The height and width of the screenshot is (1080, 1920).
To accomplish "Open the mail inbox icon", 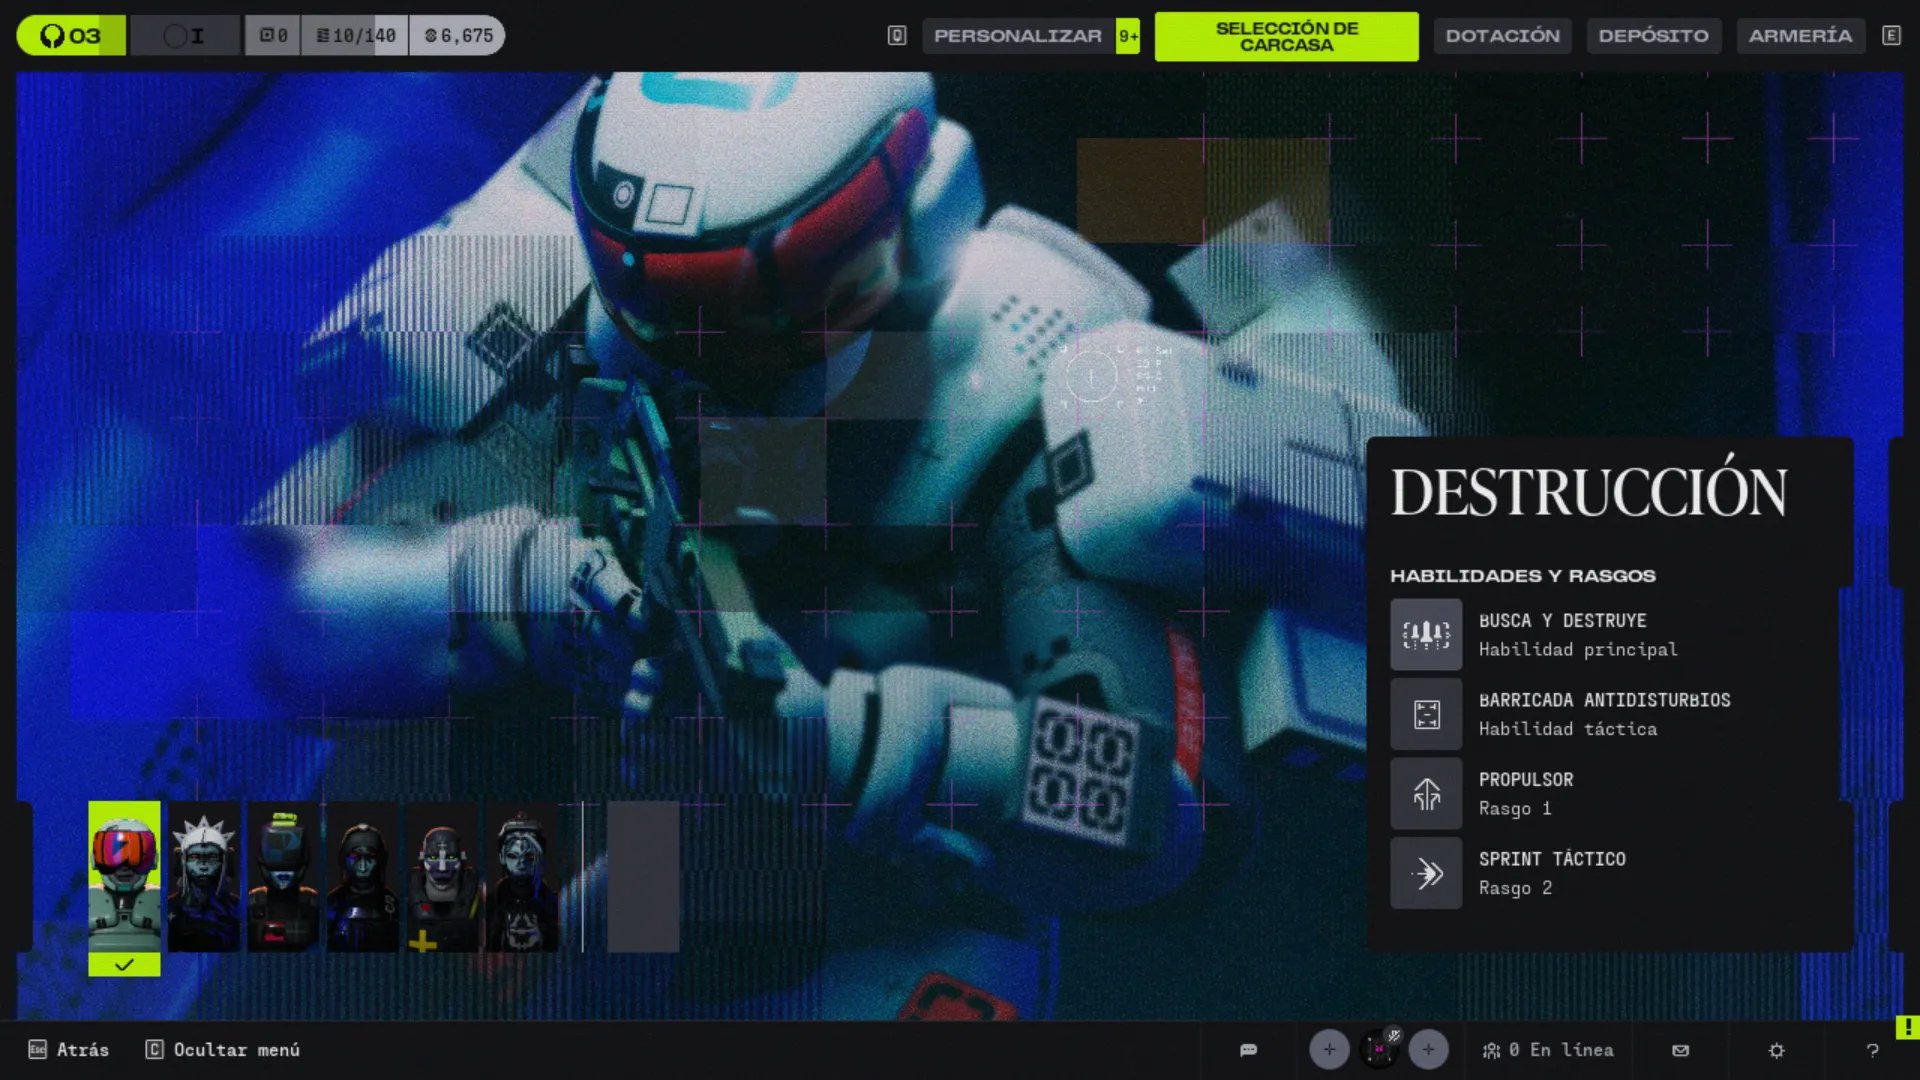I will coord(1680,1050).
